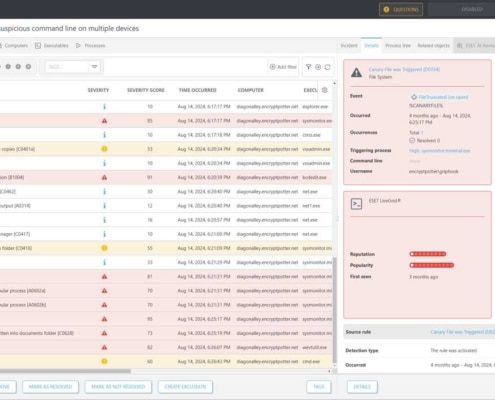Click the terminal icon in ESET LiveGrid card
Image resolution: width=495 pixels, height=400 pixels.
pyautogui.click(x=356, y=204)
